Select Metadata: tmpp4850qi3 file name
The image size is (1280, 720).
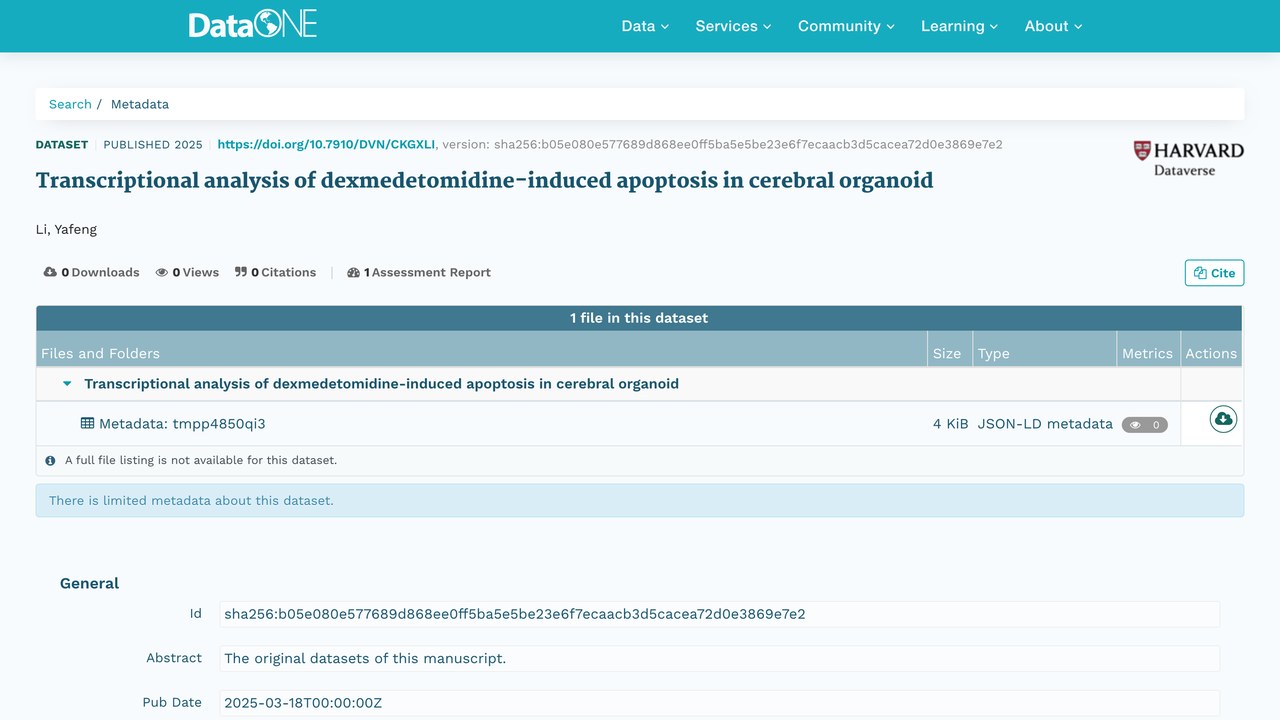click(x=182, y=424)
